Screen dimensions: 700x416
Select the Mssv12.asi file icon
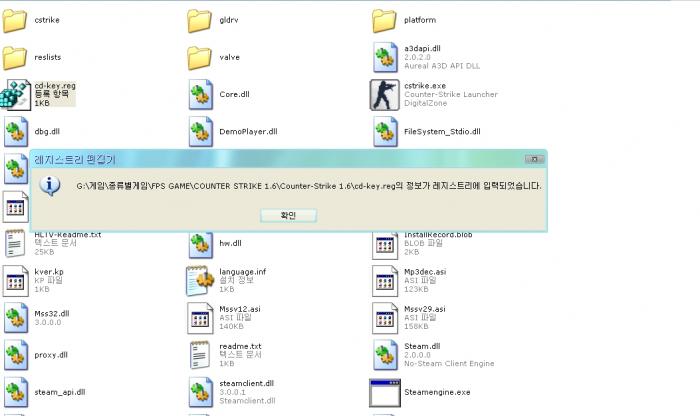[200, 318]
